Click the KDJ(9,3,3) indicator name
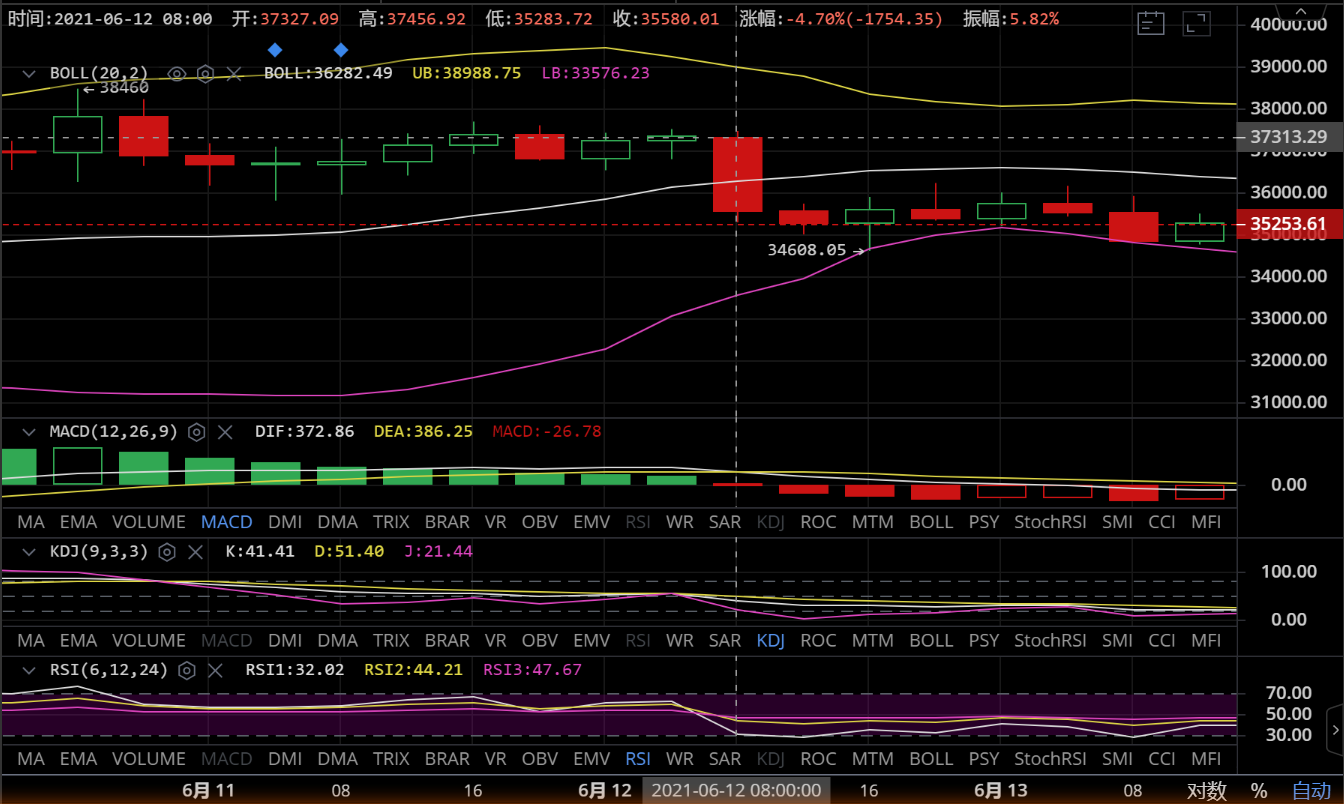The height and width of the screenshot is (804, 1344). click(100, 551)
